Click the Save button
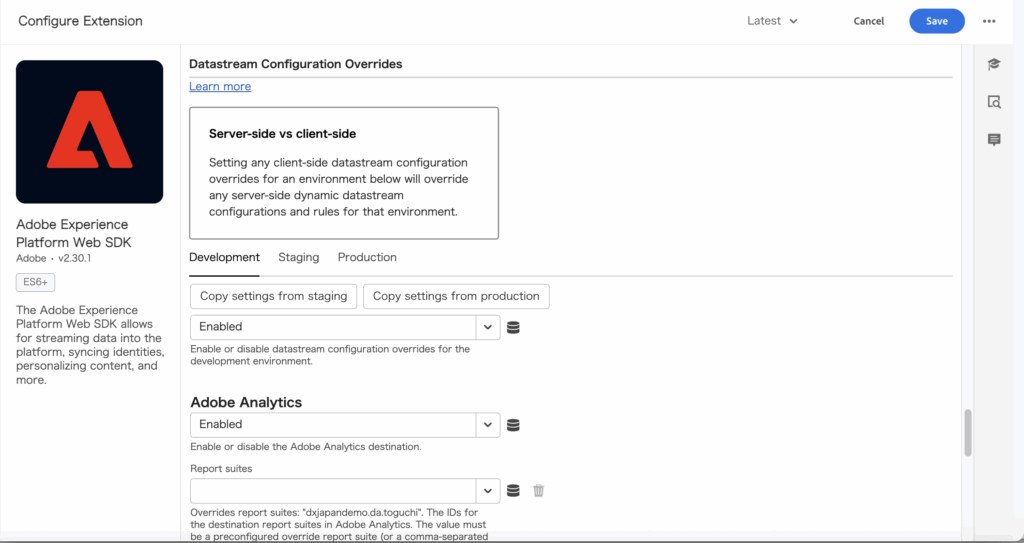The width and height of the screenshot is (1024, 543). click(936, 21)
